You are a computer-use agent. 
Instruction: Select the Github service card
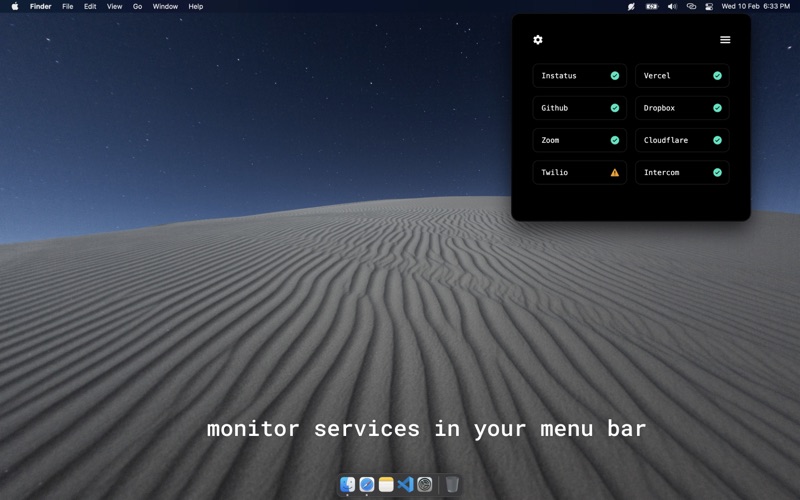[580, 108]
